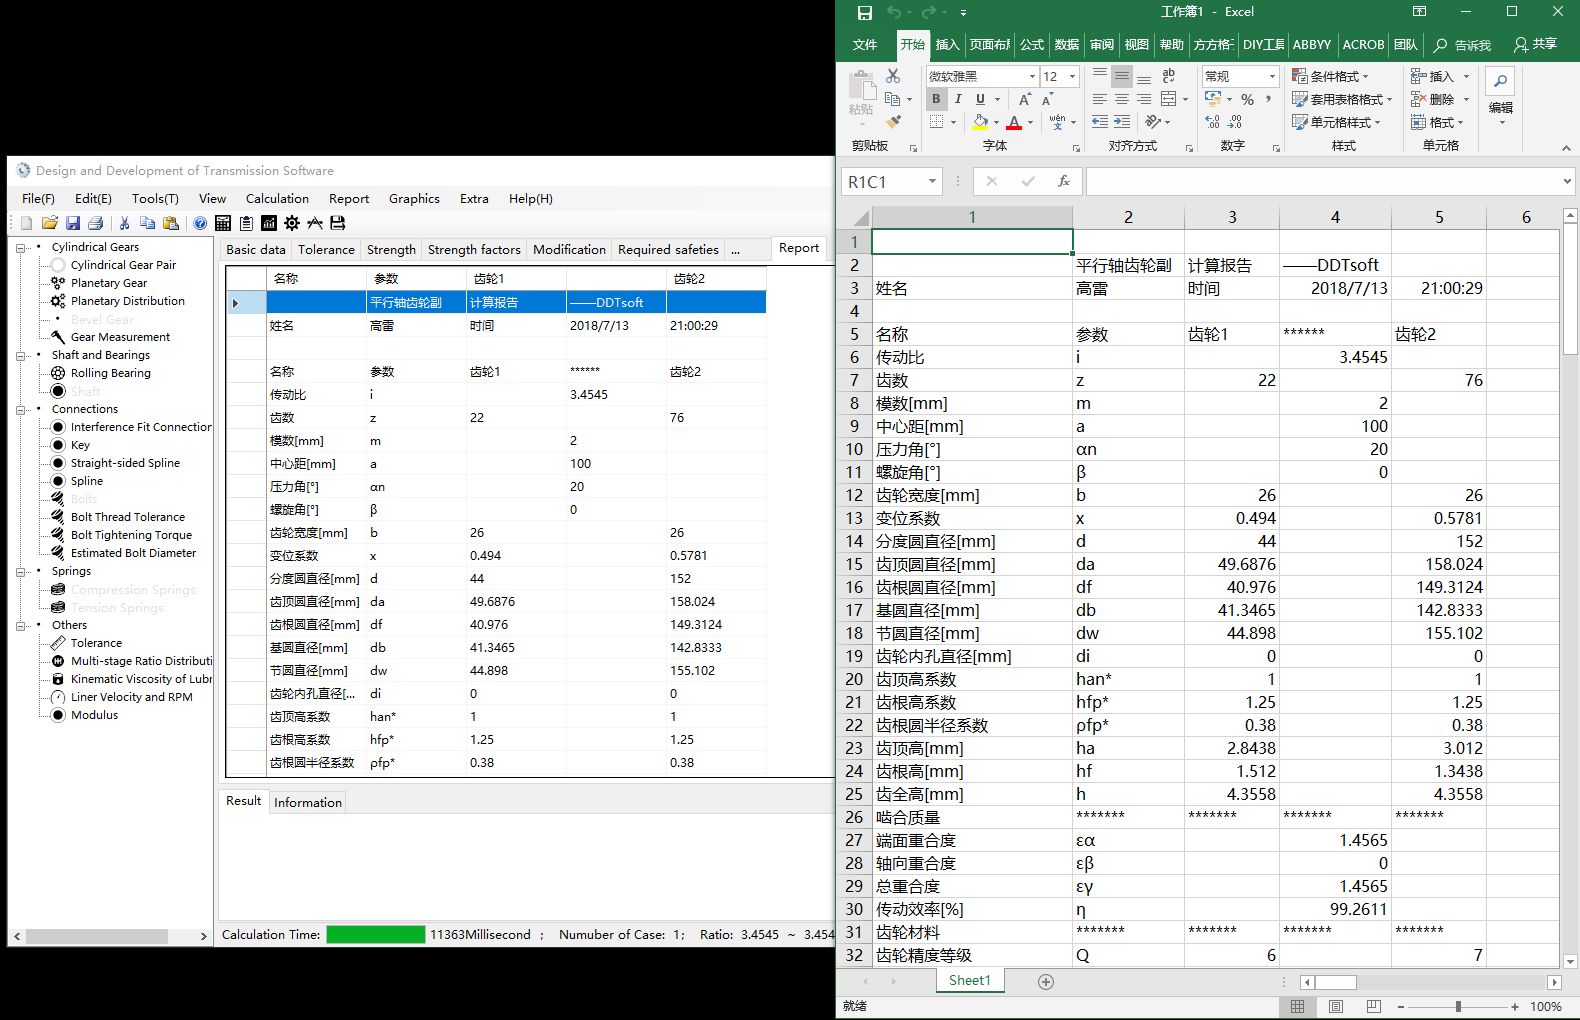This screenshot has width=1580, height=1020.
Task: Open the Graphics menu in DDTsoft
Action: [414, 199]
